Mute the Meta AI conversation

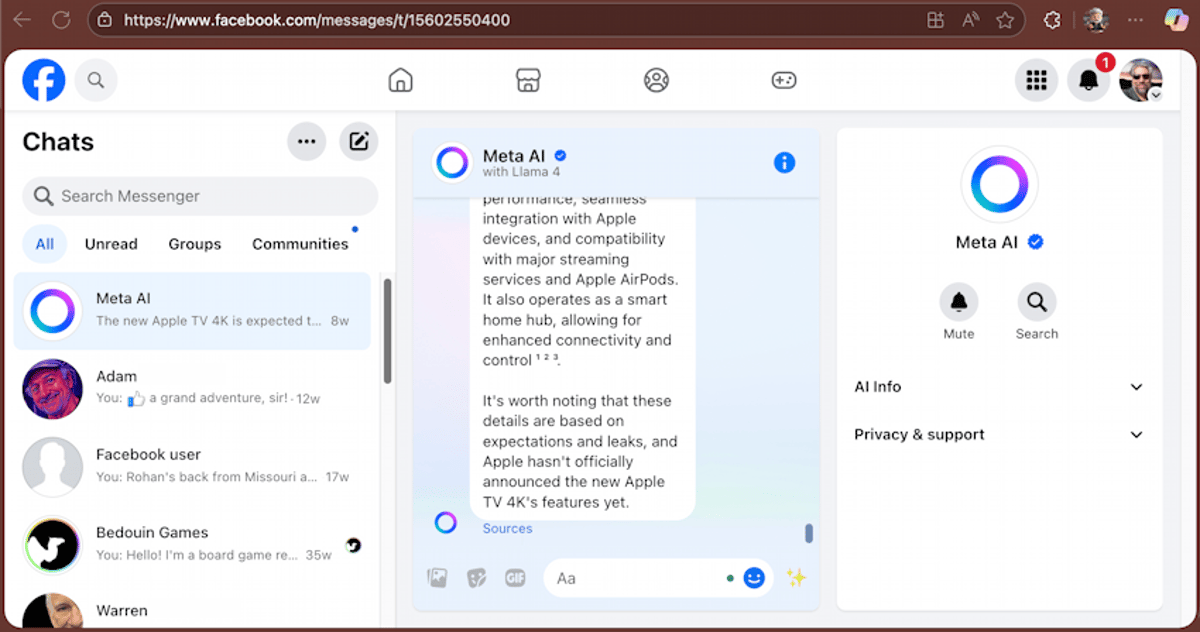click(959, 300)
